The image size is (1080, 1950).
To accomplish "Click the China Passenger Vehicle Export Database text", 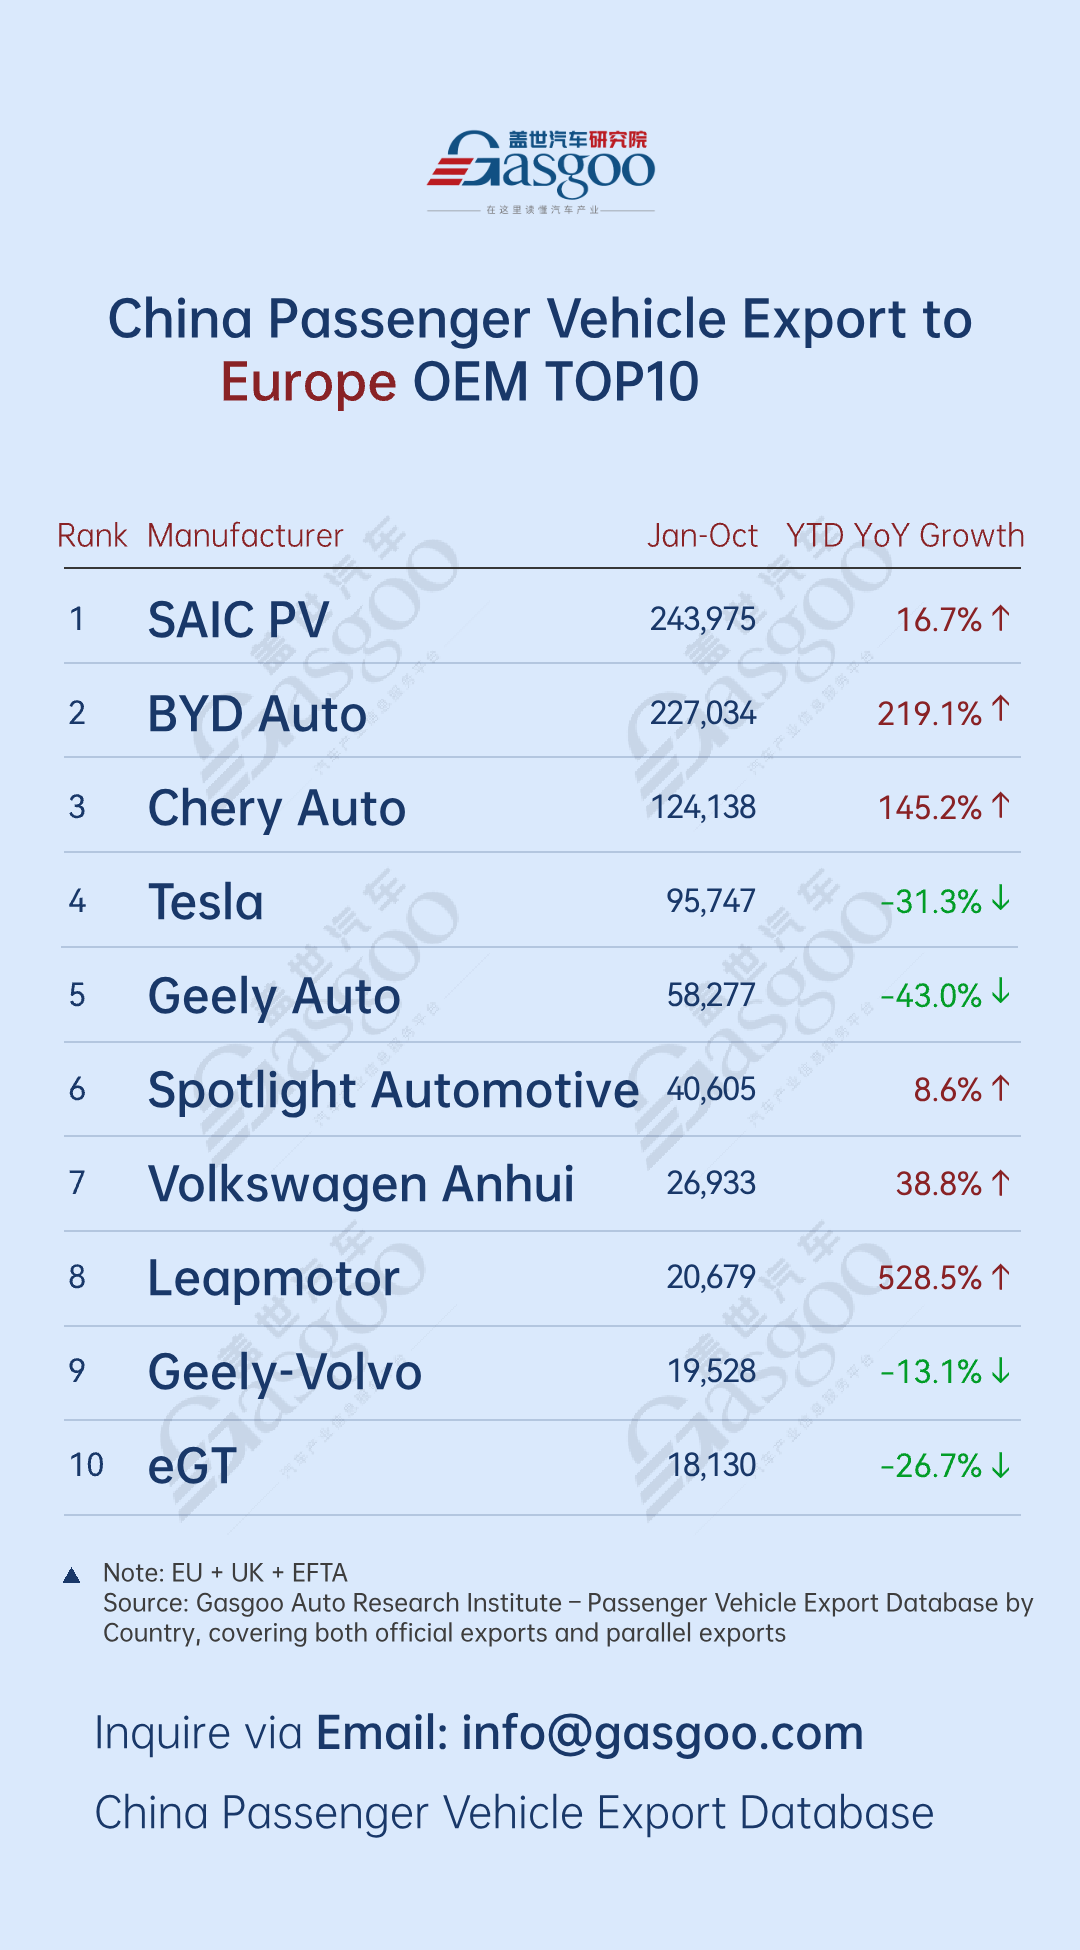I will point(514,1813).
